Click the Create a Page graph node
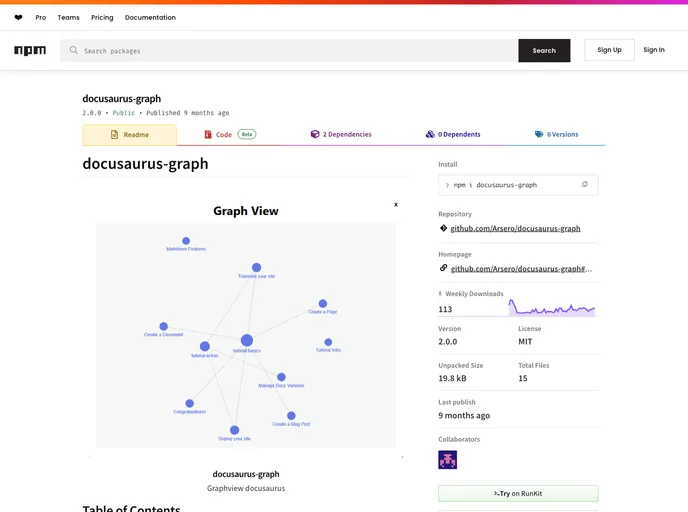The width and height of the screenshot is (688, 512). pyautogui.click(x=323, y=304)
